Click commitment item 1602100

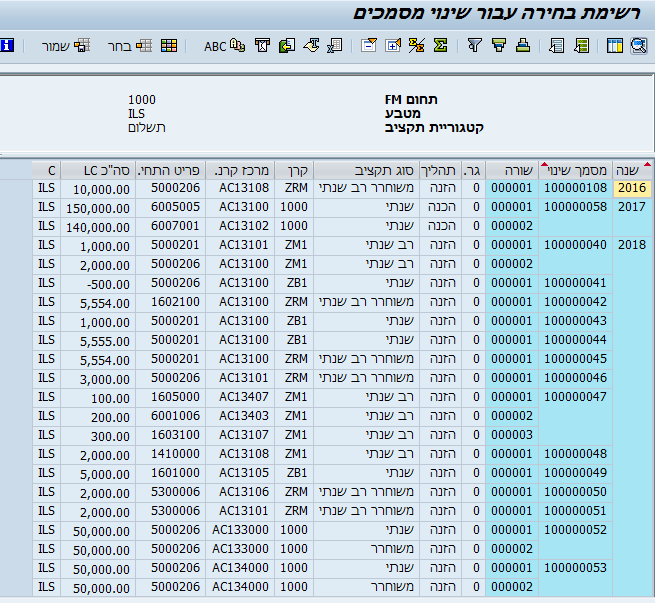170,302
